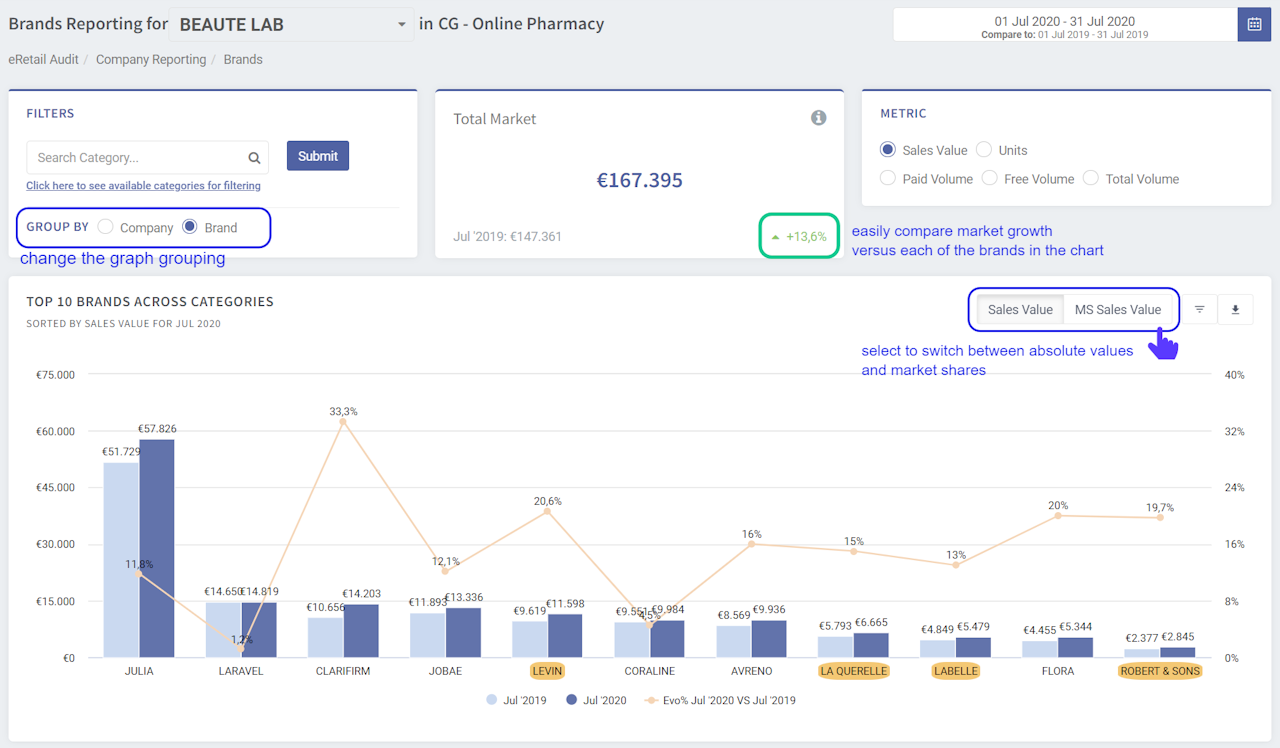Group the chart by Company
Viewport: 1280px width, 748px height.
tap(106, 227)
